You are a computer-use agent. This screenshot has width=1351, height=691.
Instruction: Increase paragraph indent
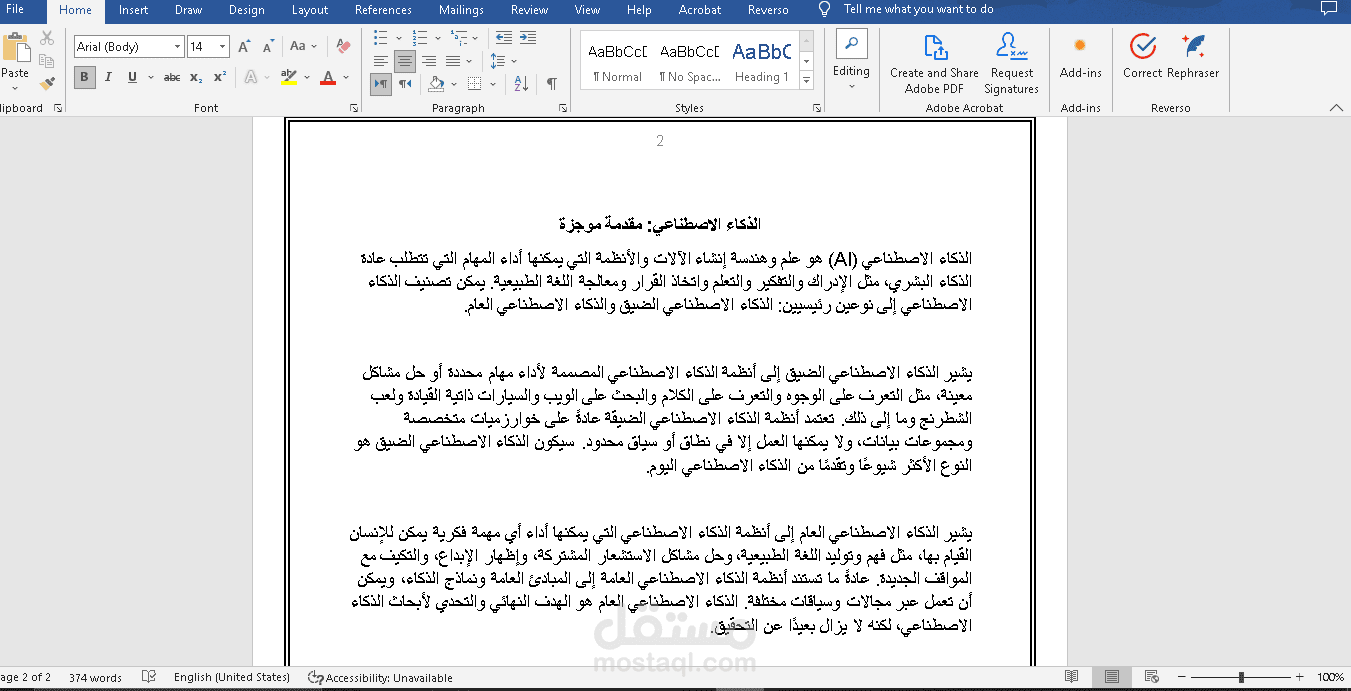coord(529,38)
